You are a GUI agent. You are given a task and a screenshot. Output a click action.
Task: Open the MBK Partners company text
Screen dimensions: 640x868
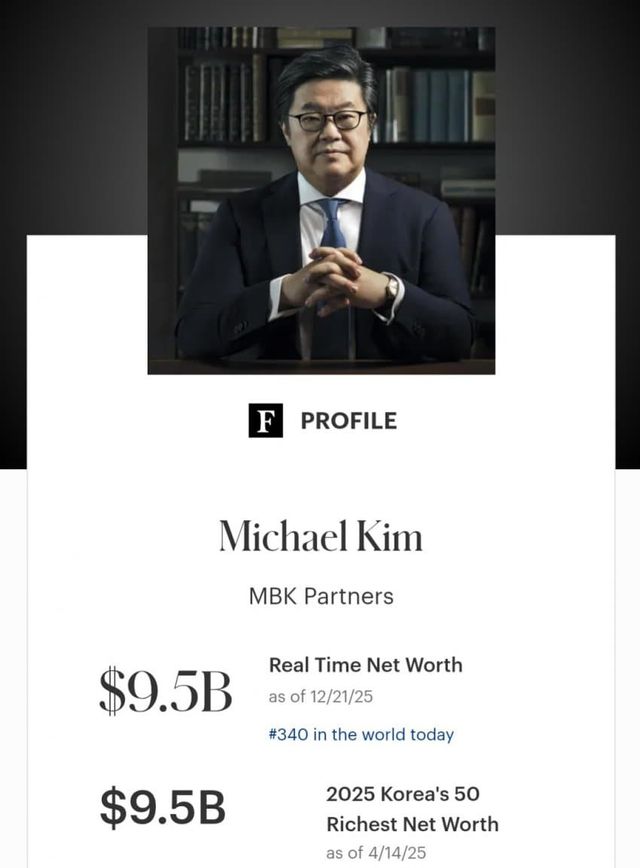(321, 596)
